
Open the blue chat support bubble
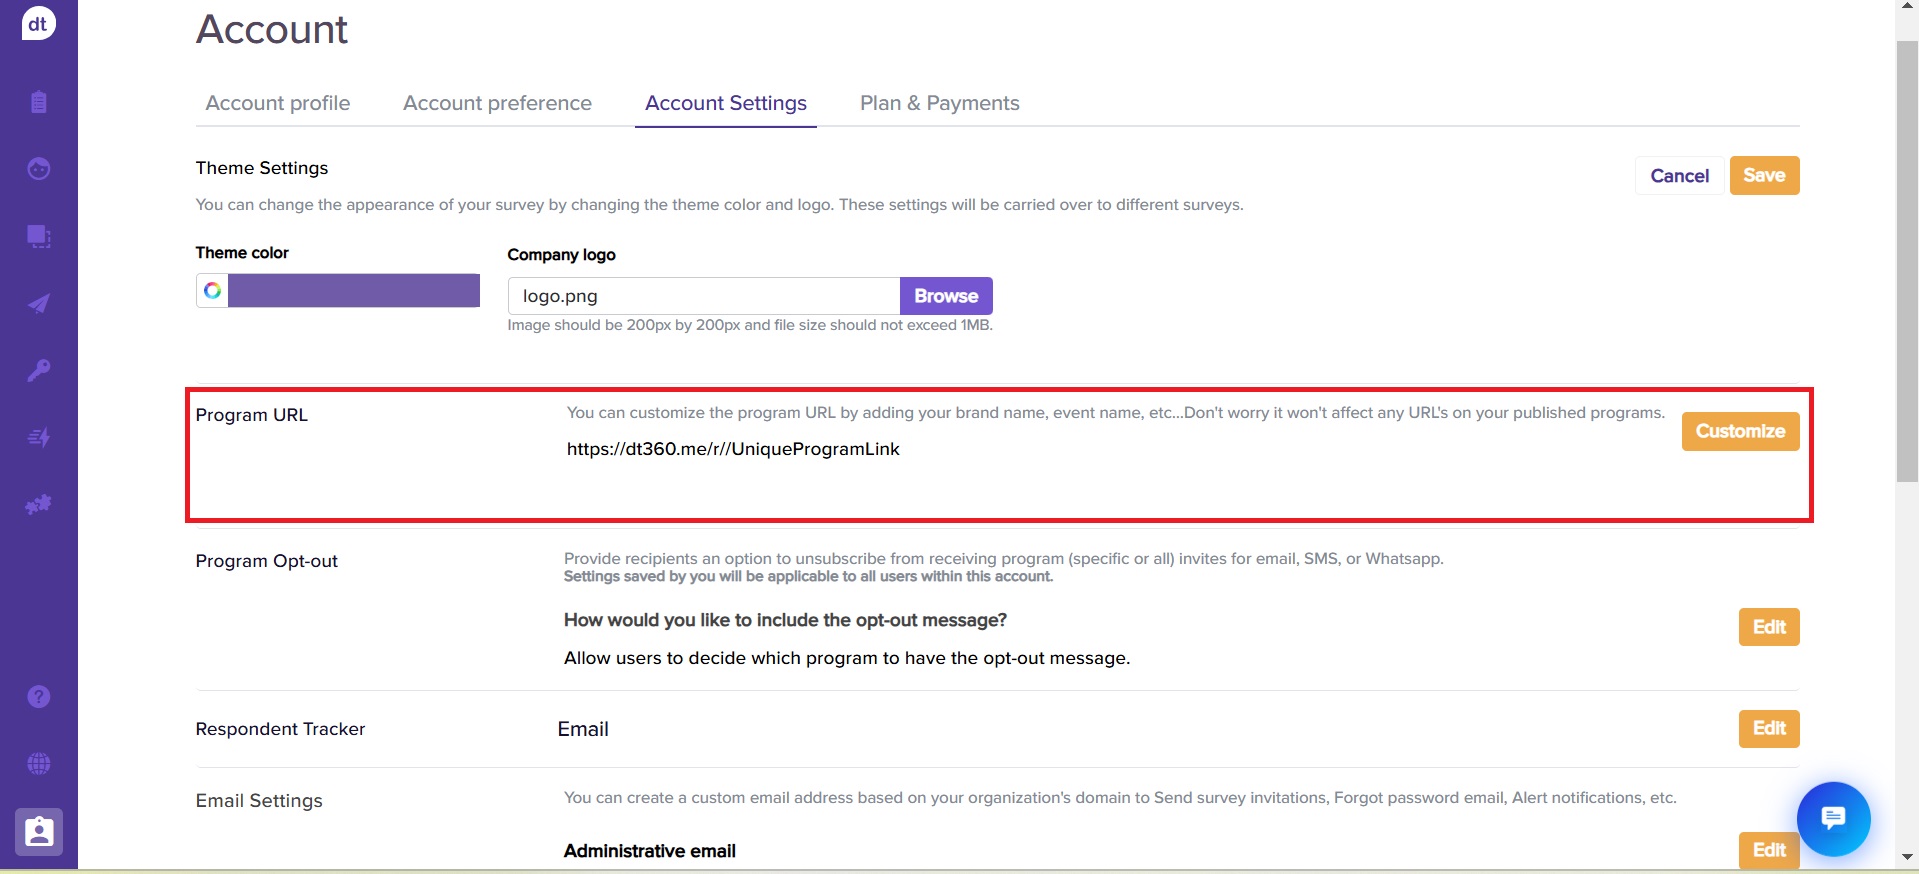(x=1832, y=819)
